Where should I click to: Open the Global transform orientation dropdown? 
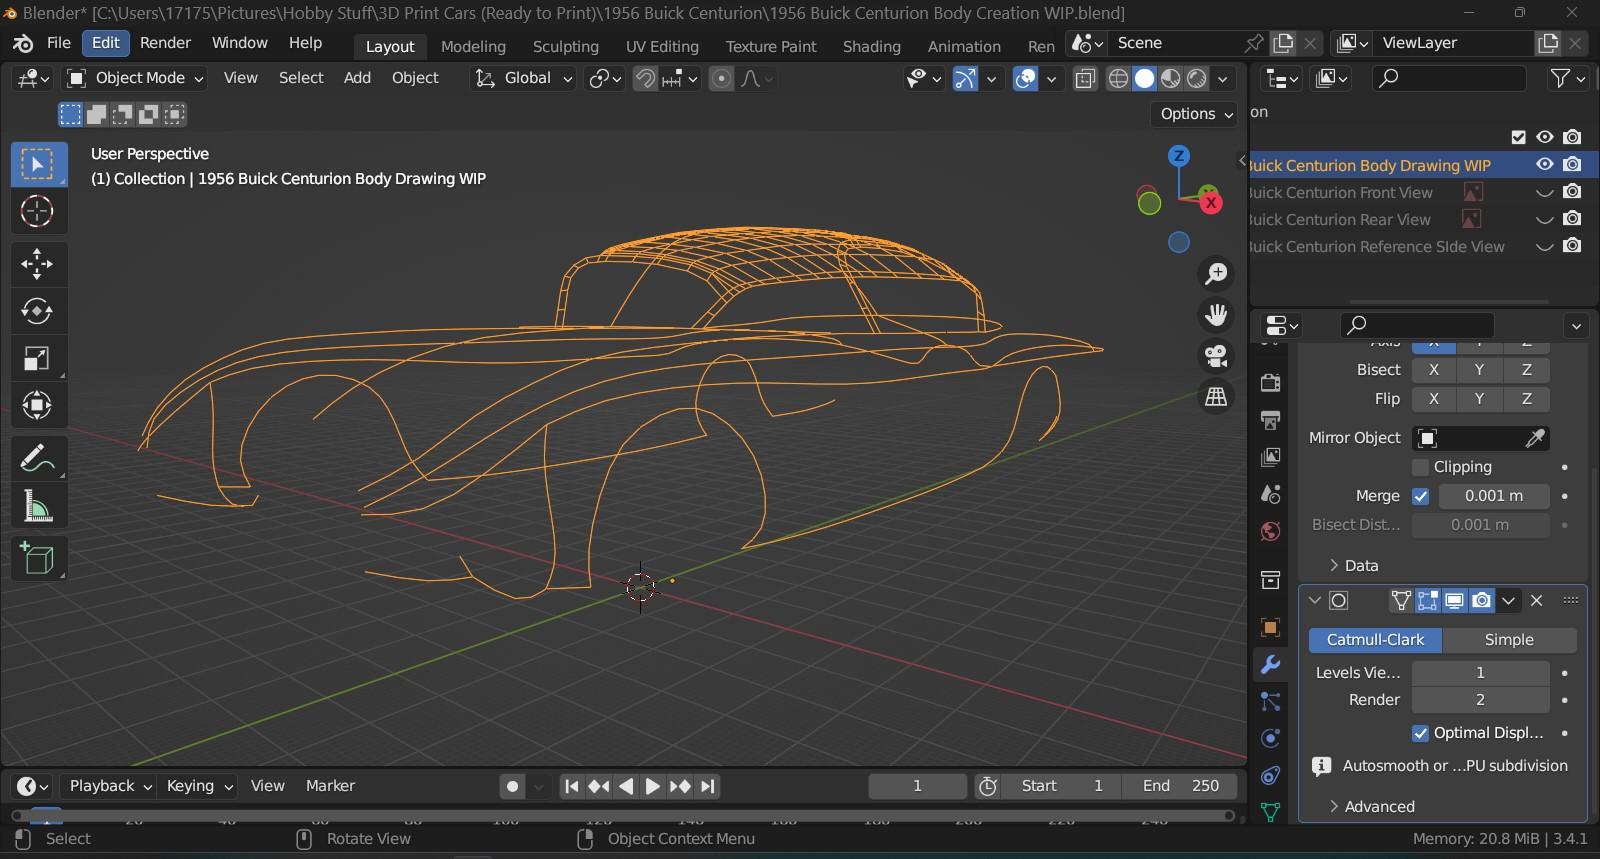pos(523,78)
